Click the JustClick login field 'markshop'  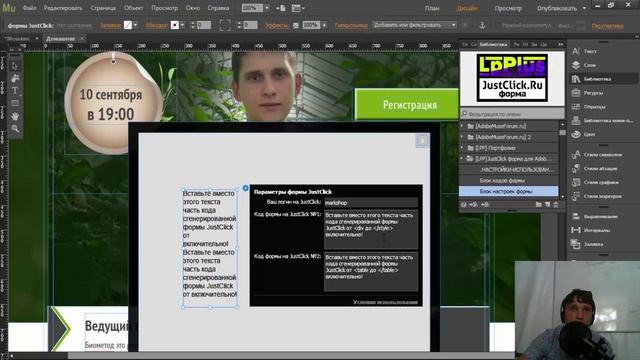[371, 202]
